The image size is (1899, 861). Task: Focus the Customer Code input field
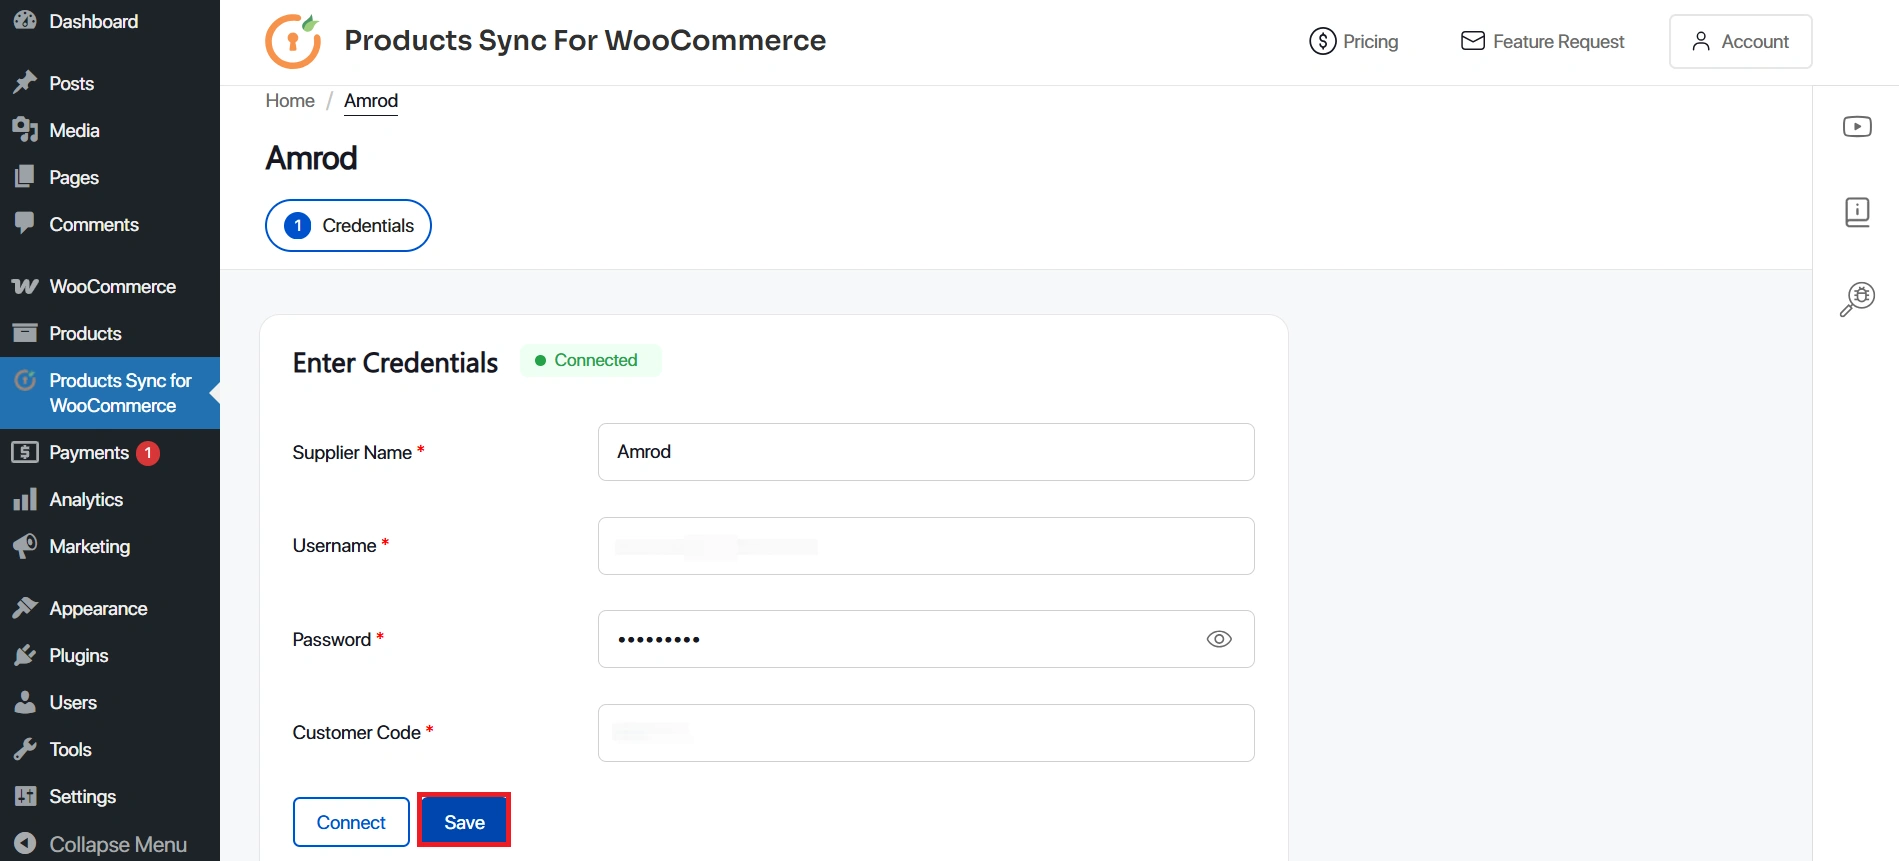926,733
